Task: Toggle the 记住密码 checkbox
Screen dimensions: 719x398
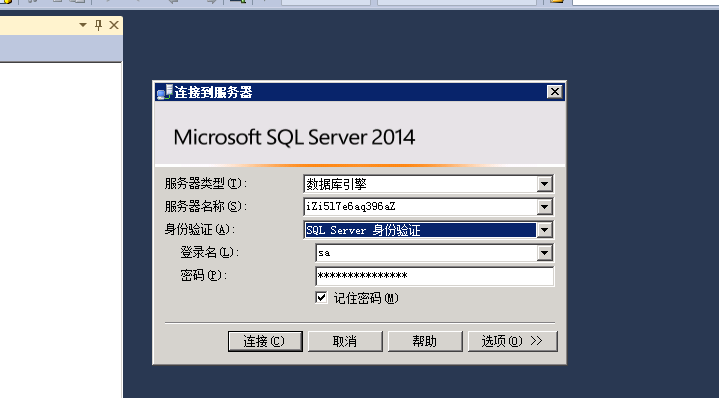Action: tap(321, 298)
